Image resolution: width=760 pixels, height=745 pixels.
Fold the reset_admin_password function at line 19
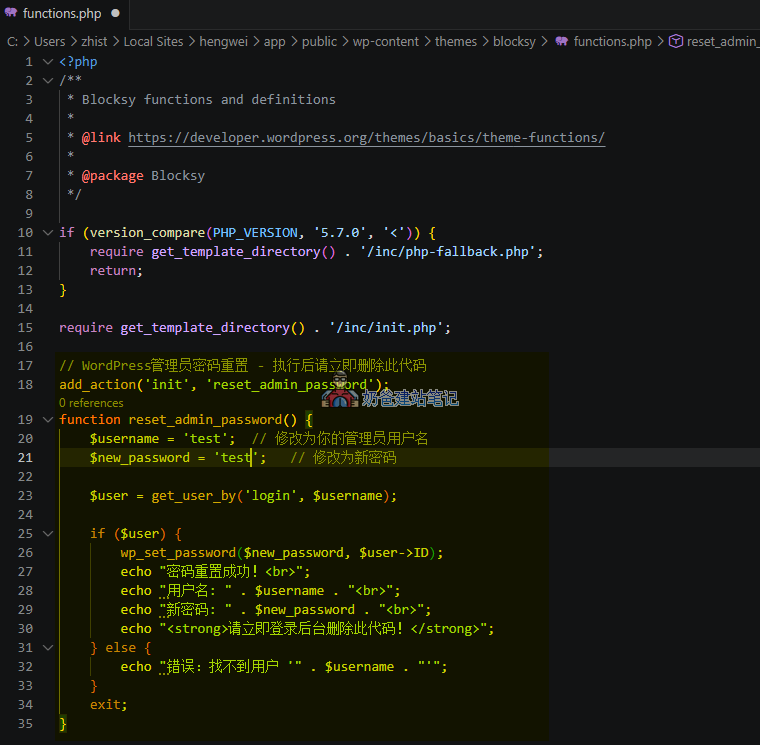click(48, 419)
